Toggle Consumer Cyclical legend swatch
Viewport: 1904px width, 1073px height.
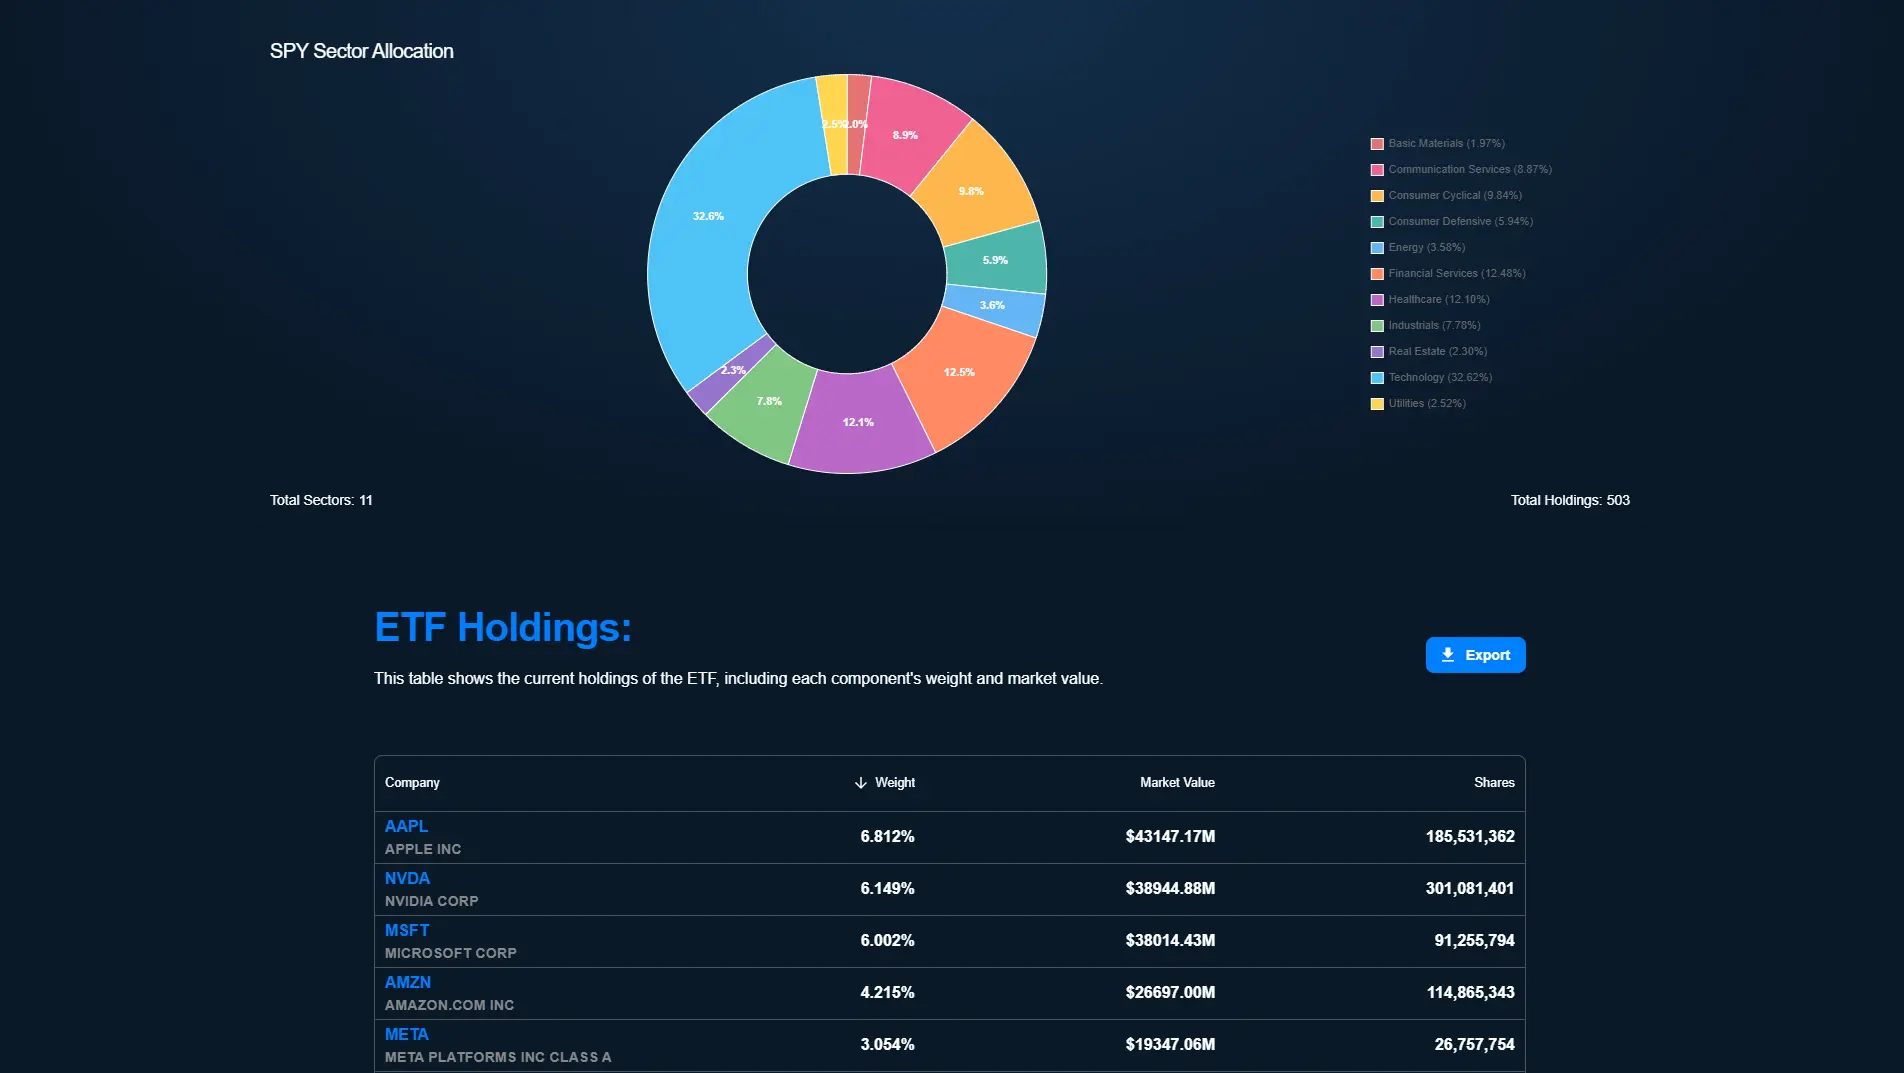(x=1377, y=196)
